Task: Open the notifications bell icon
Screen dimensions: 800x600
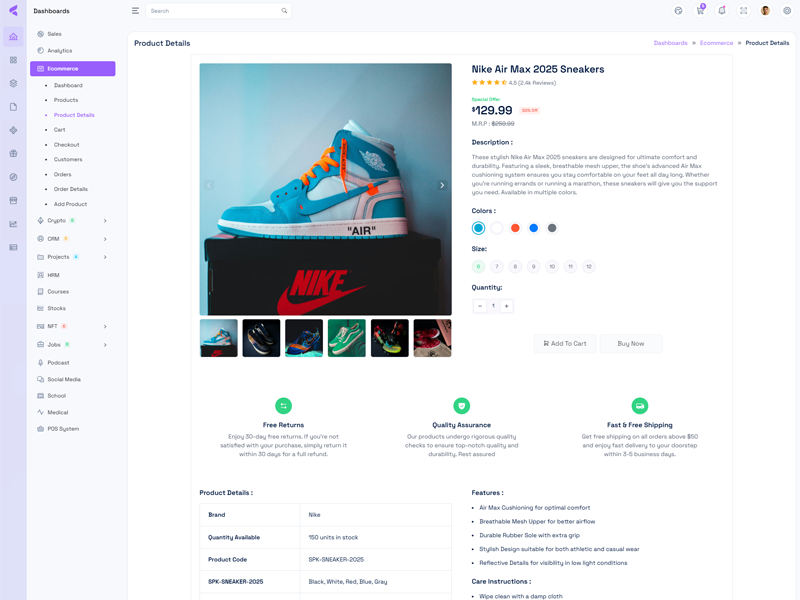Action: point(721,11)
